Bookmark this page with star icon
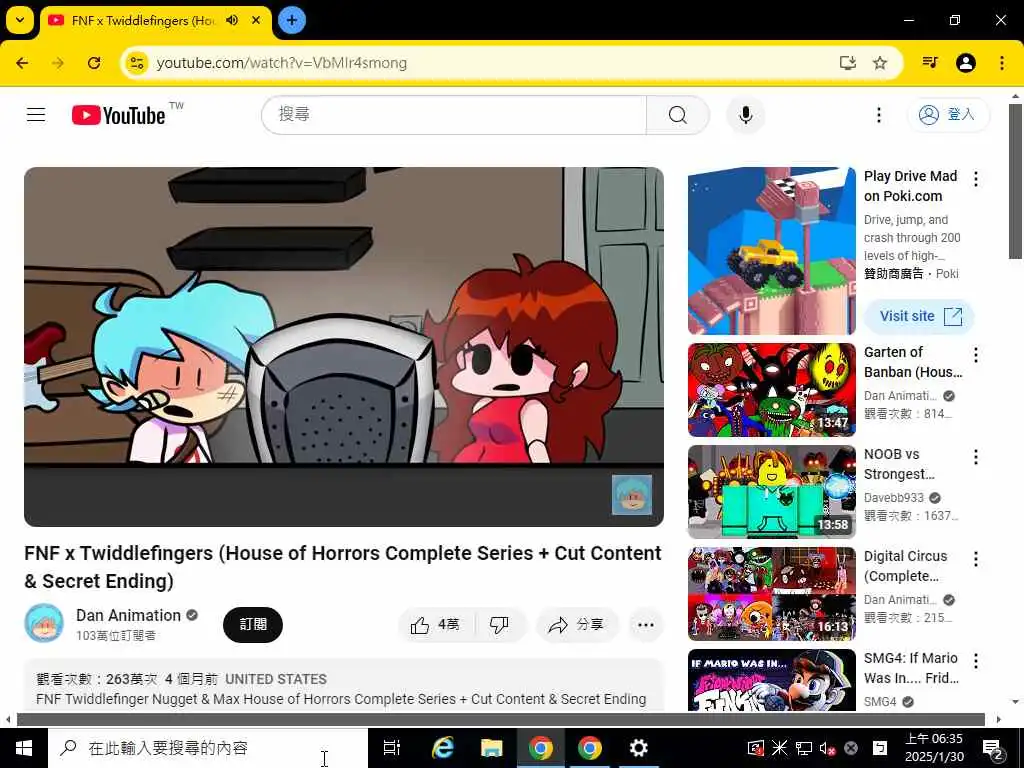Viewport: 1024px width, 768px height. tap(880, 63)
